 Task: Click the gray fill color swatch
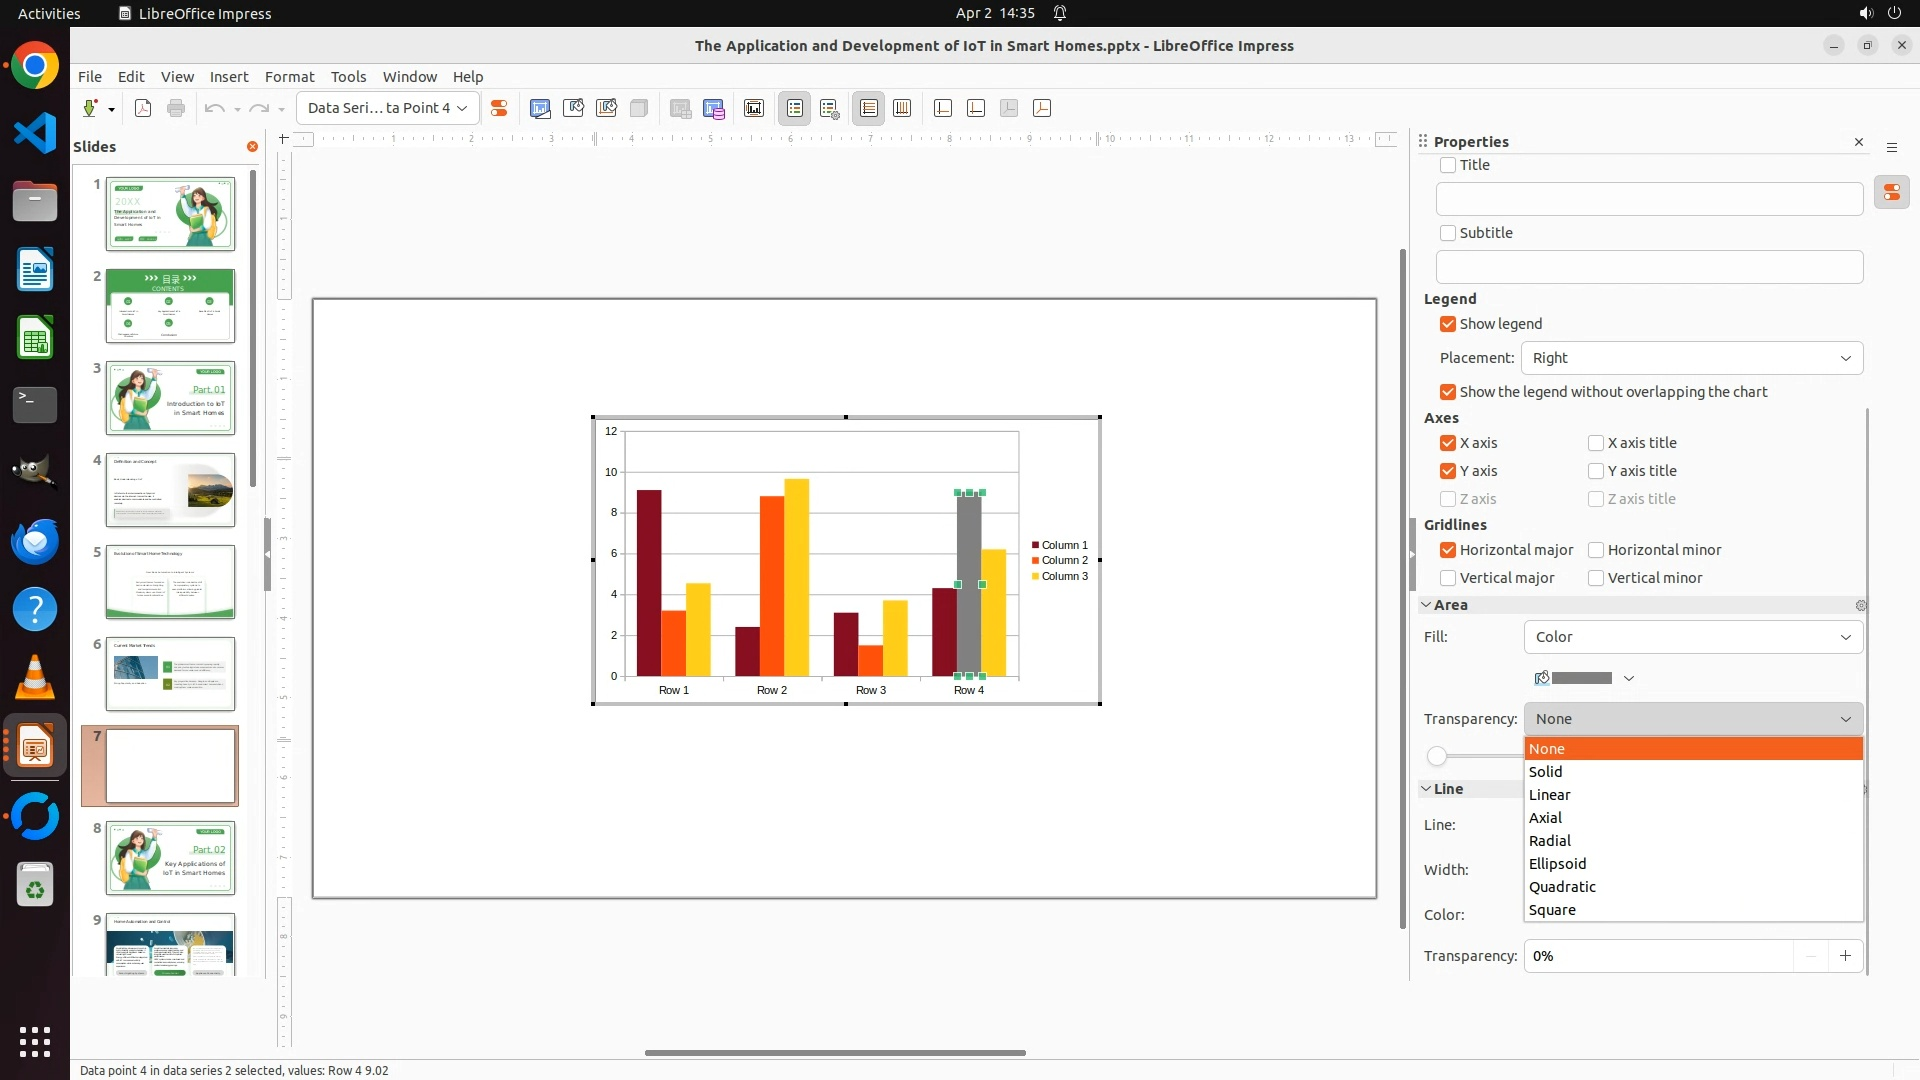pos(1580,678)
